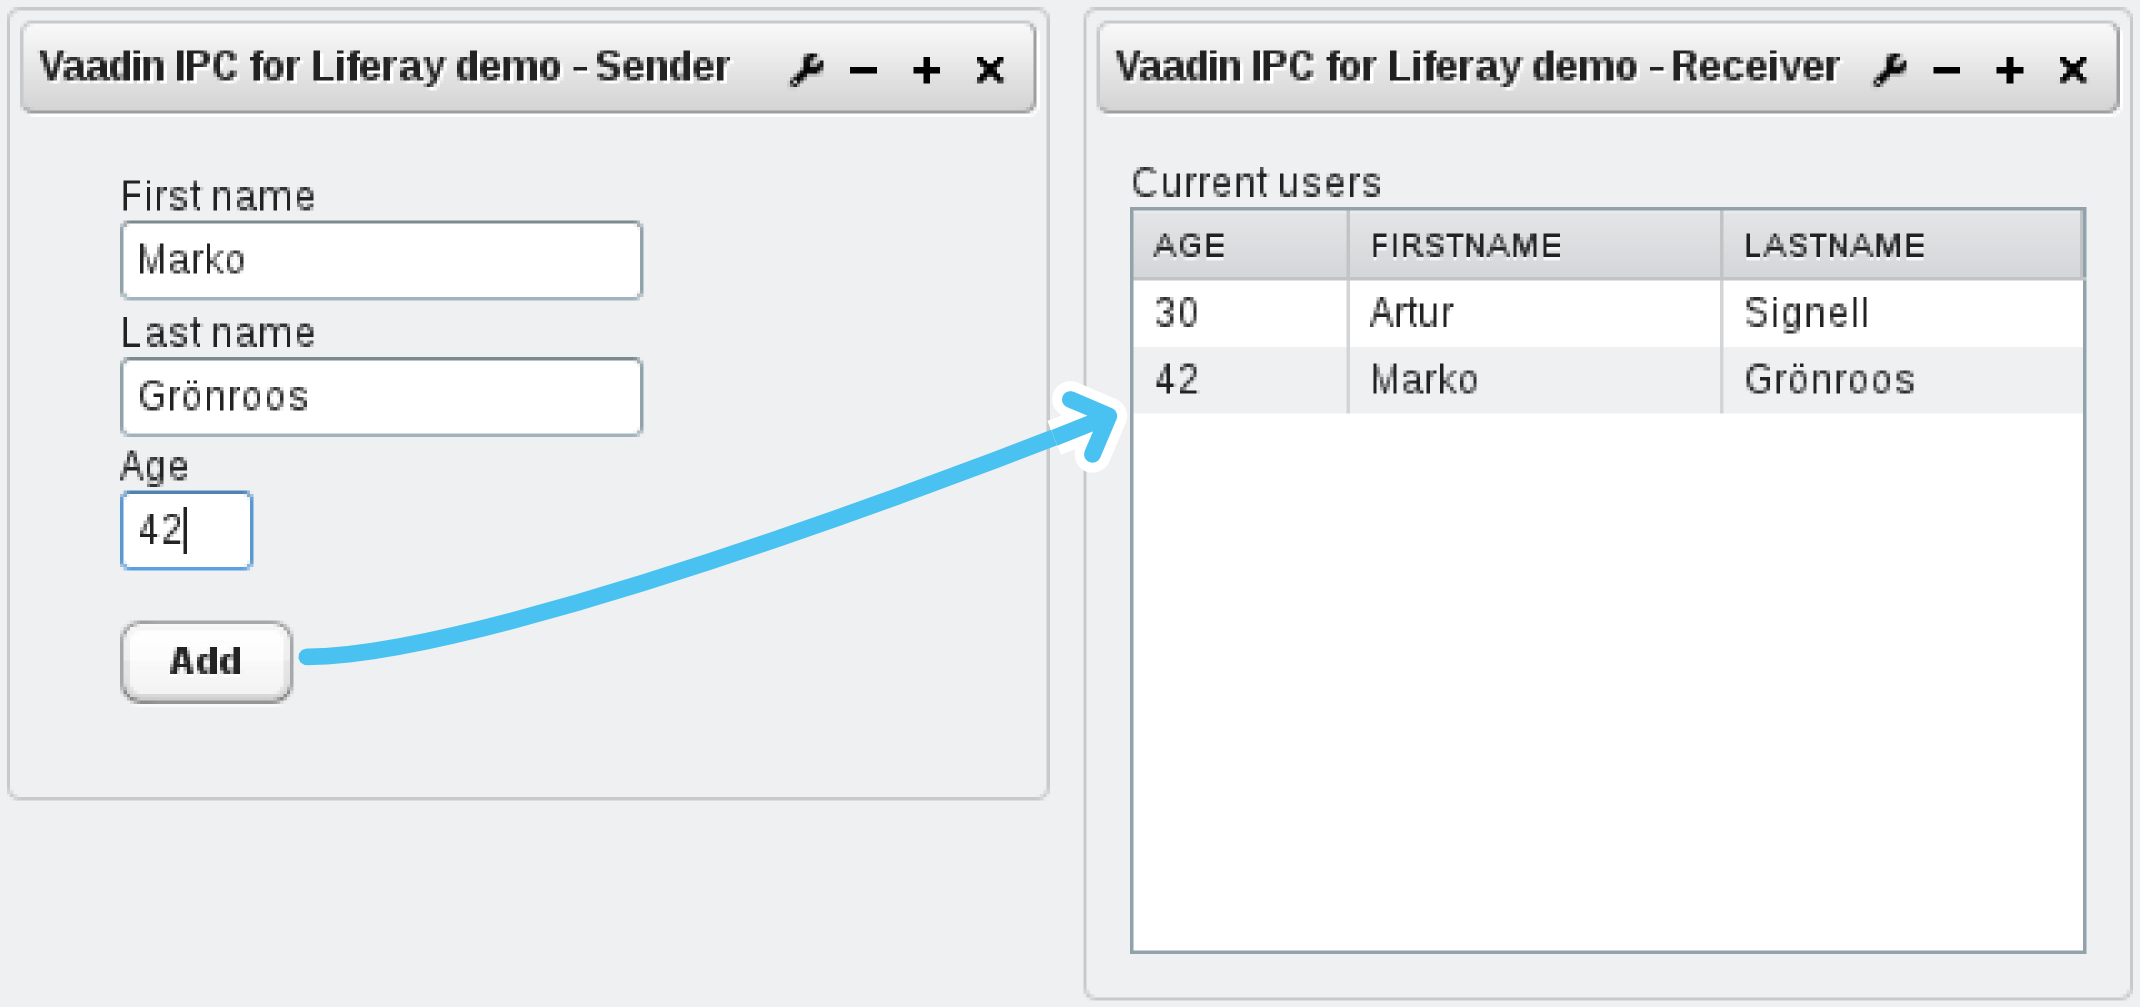2140x1007 pixels.
Task: Minimize the Sender portlet
Action: click(864, 70)
